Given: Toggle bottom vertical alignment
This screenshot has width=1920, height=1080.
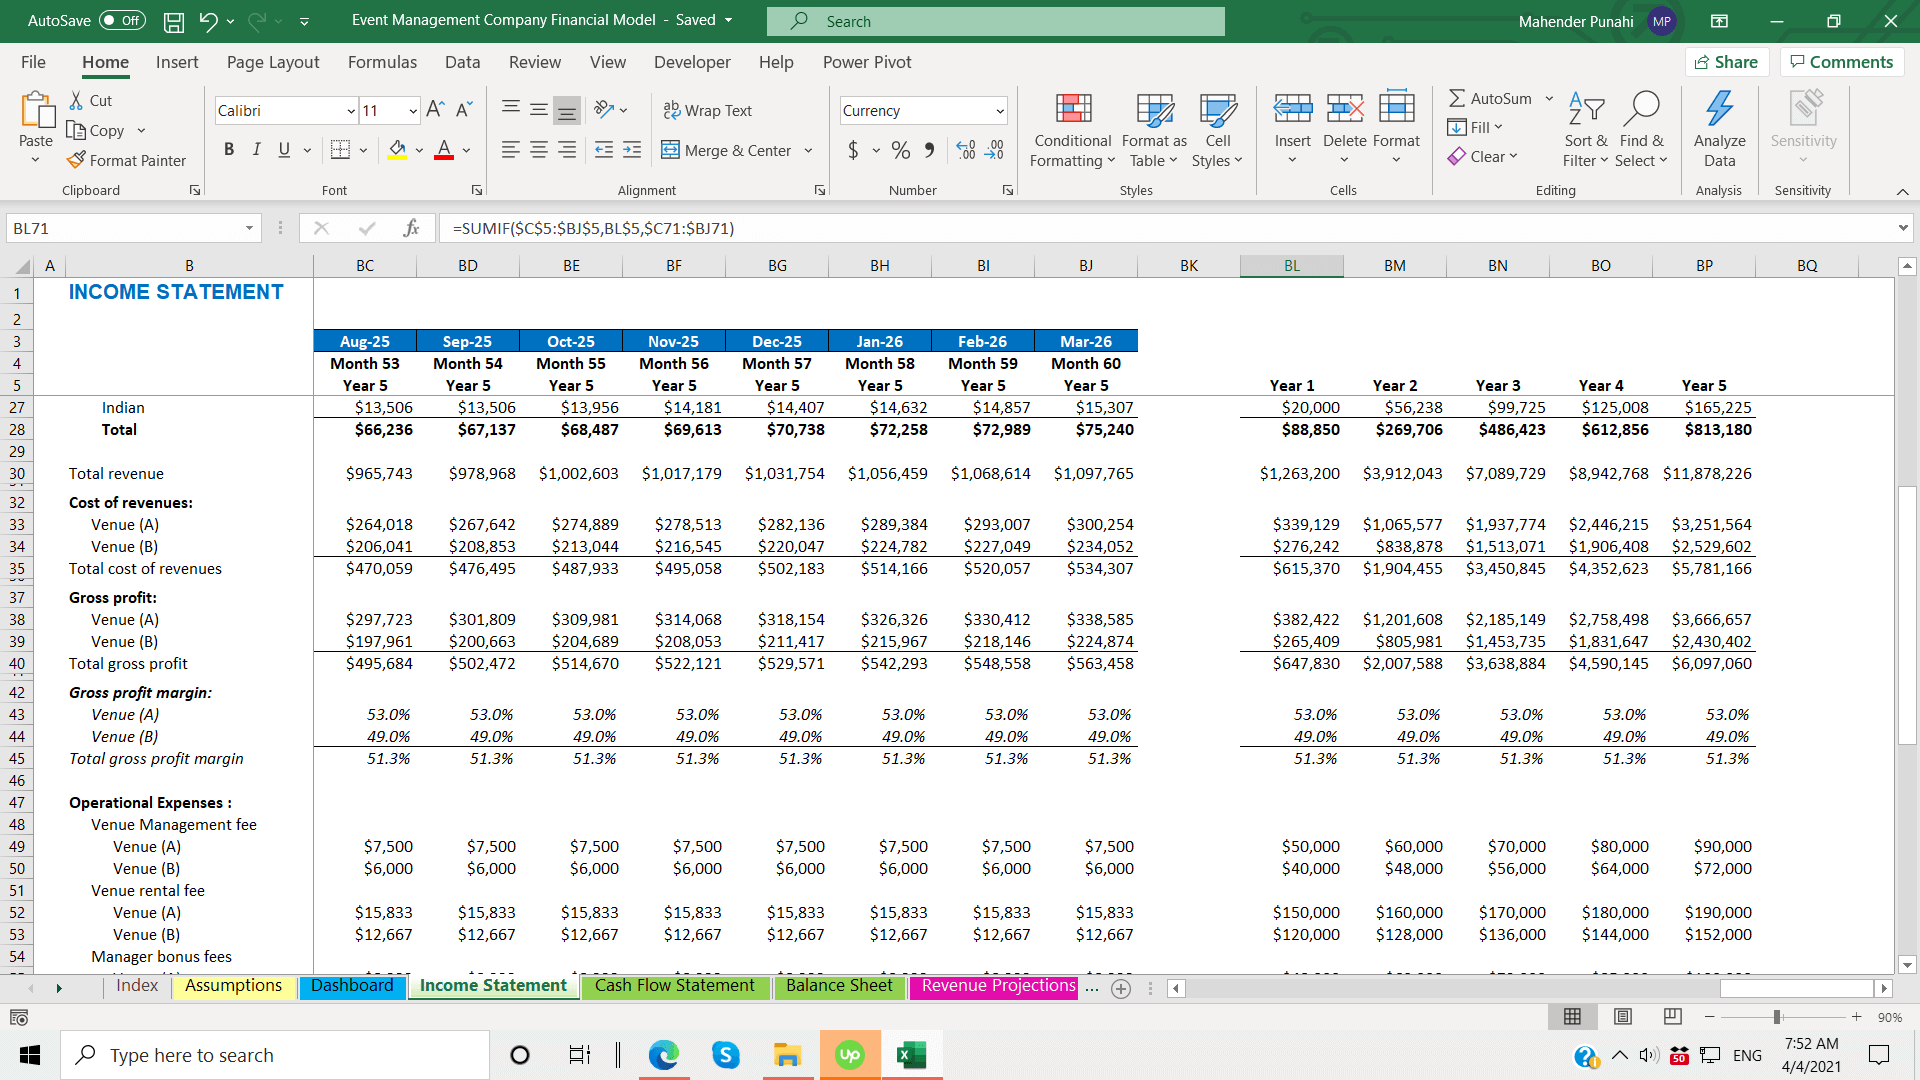Looking at the screenshot, I should (x=567, y=110).
